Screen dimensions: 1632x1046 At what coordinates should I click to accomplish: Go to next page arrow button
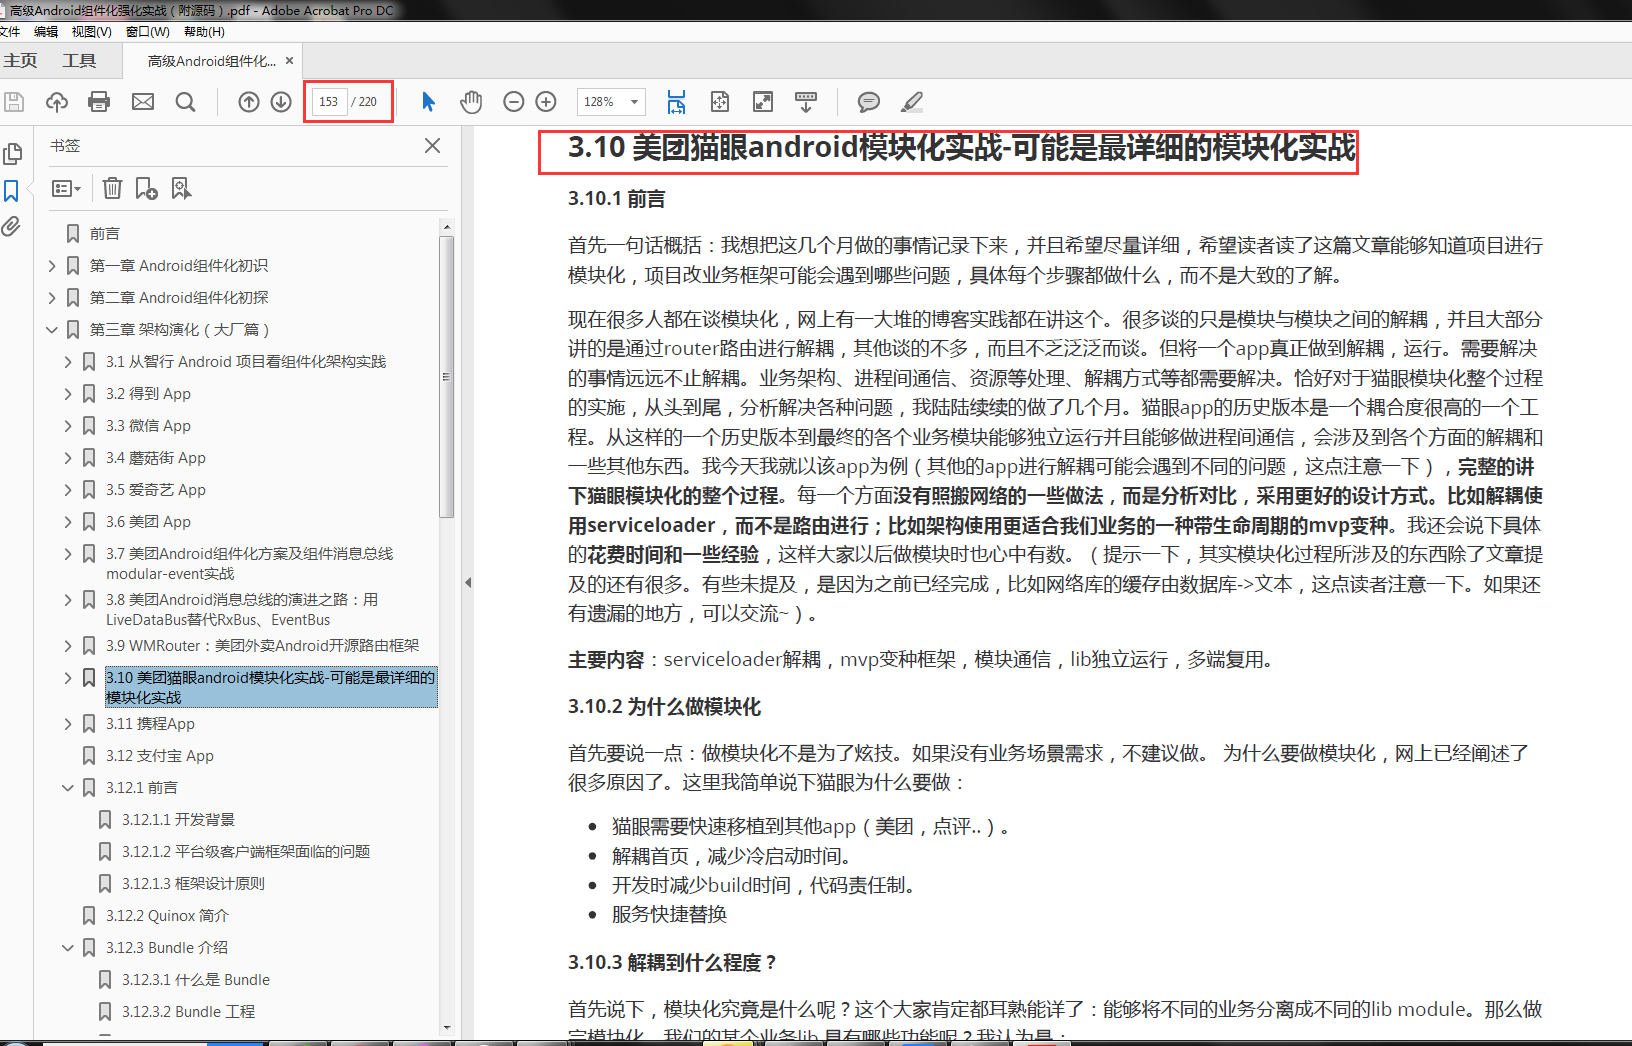coord(282,101)
